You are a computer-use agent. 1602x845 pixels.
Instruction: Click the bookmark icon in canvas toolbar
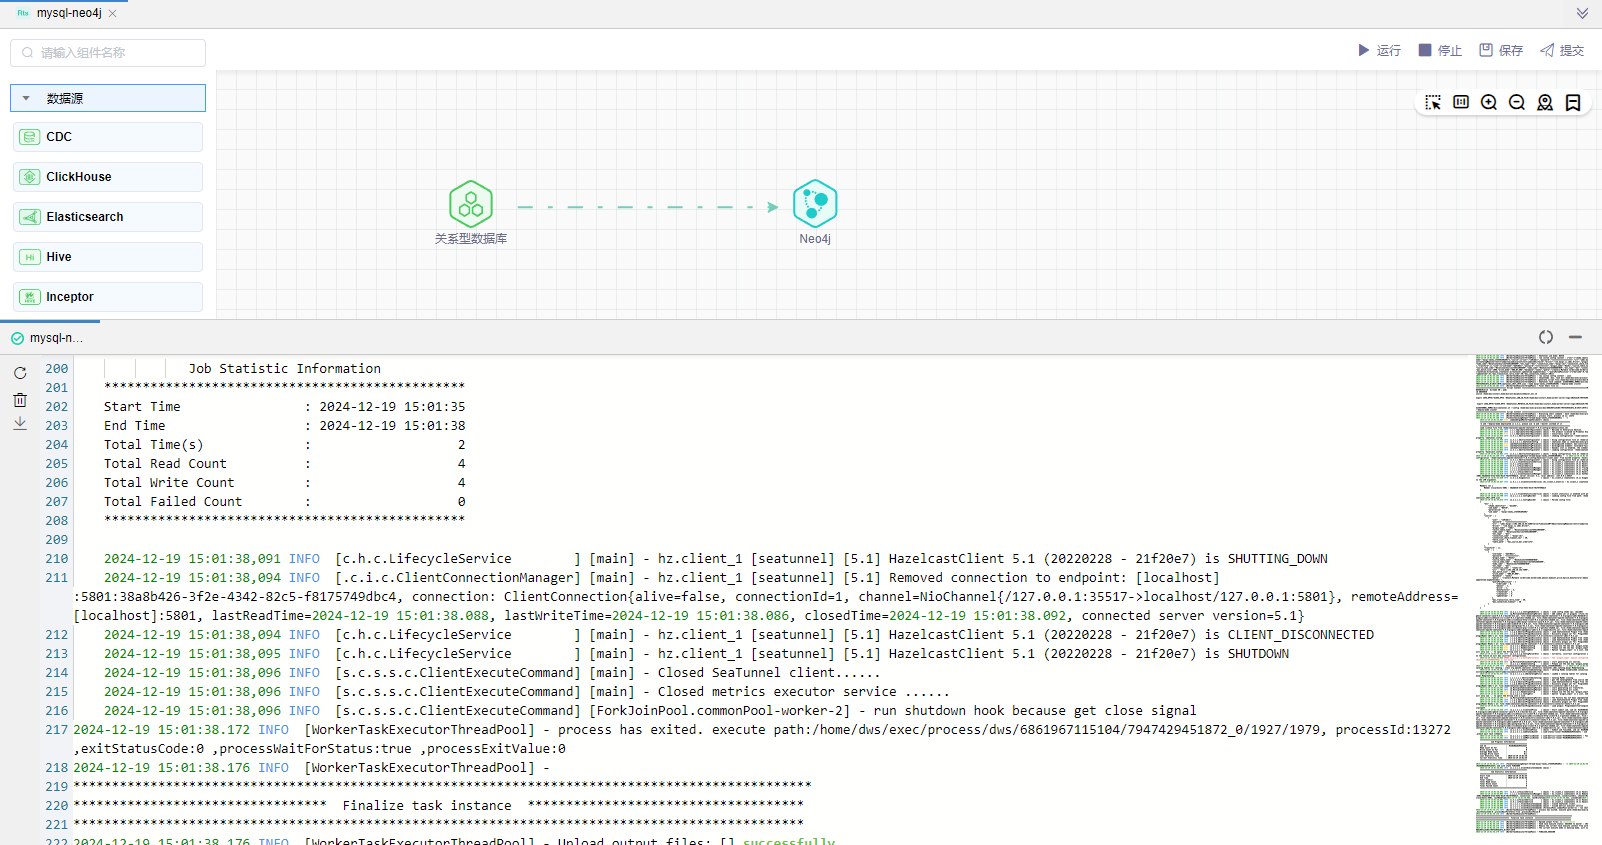(x=1573, y=103)
